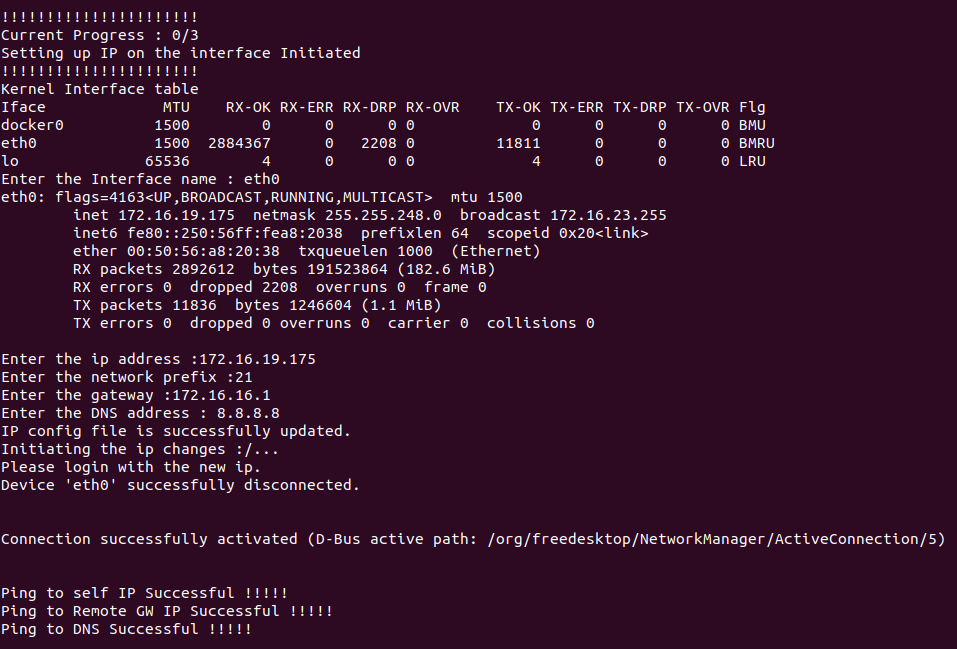The height and width of the screenshot is (649, 957).
Task: Click the broadcast address 172.16.23.255
Action: click(609, 216)
